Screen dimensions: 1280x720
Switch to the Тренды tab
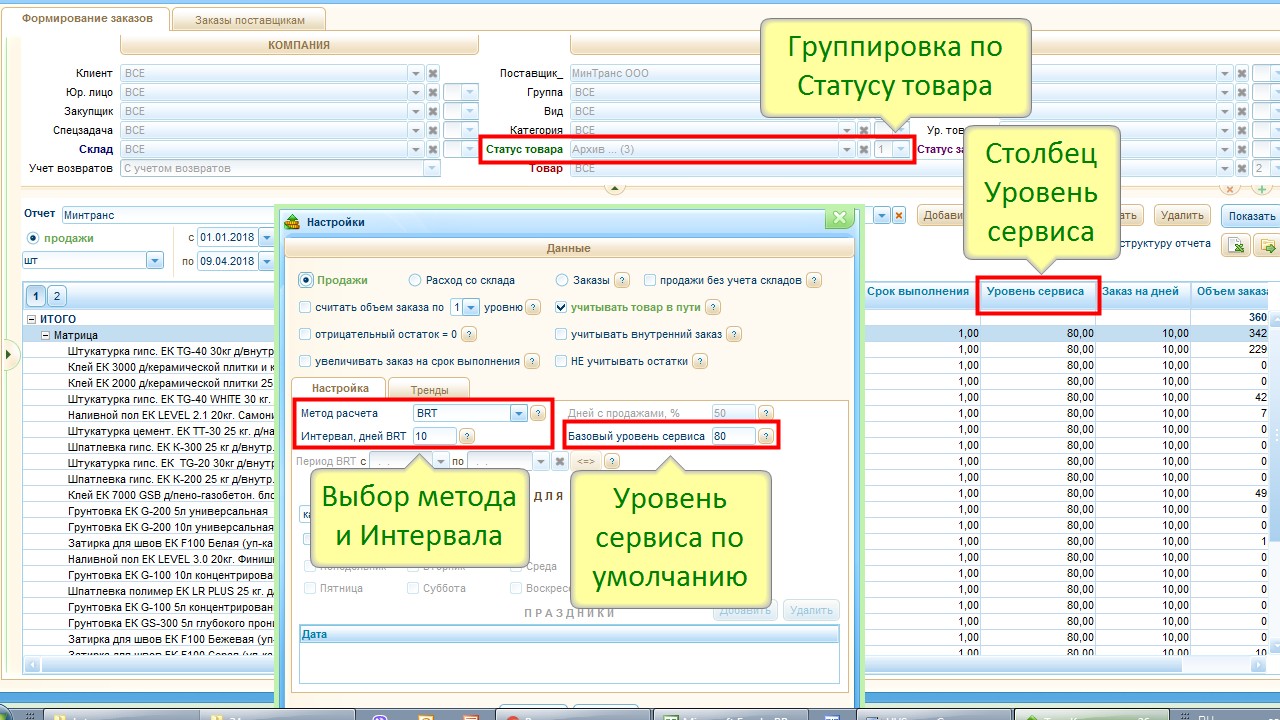coord(429,389)
